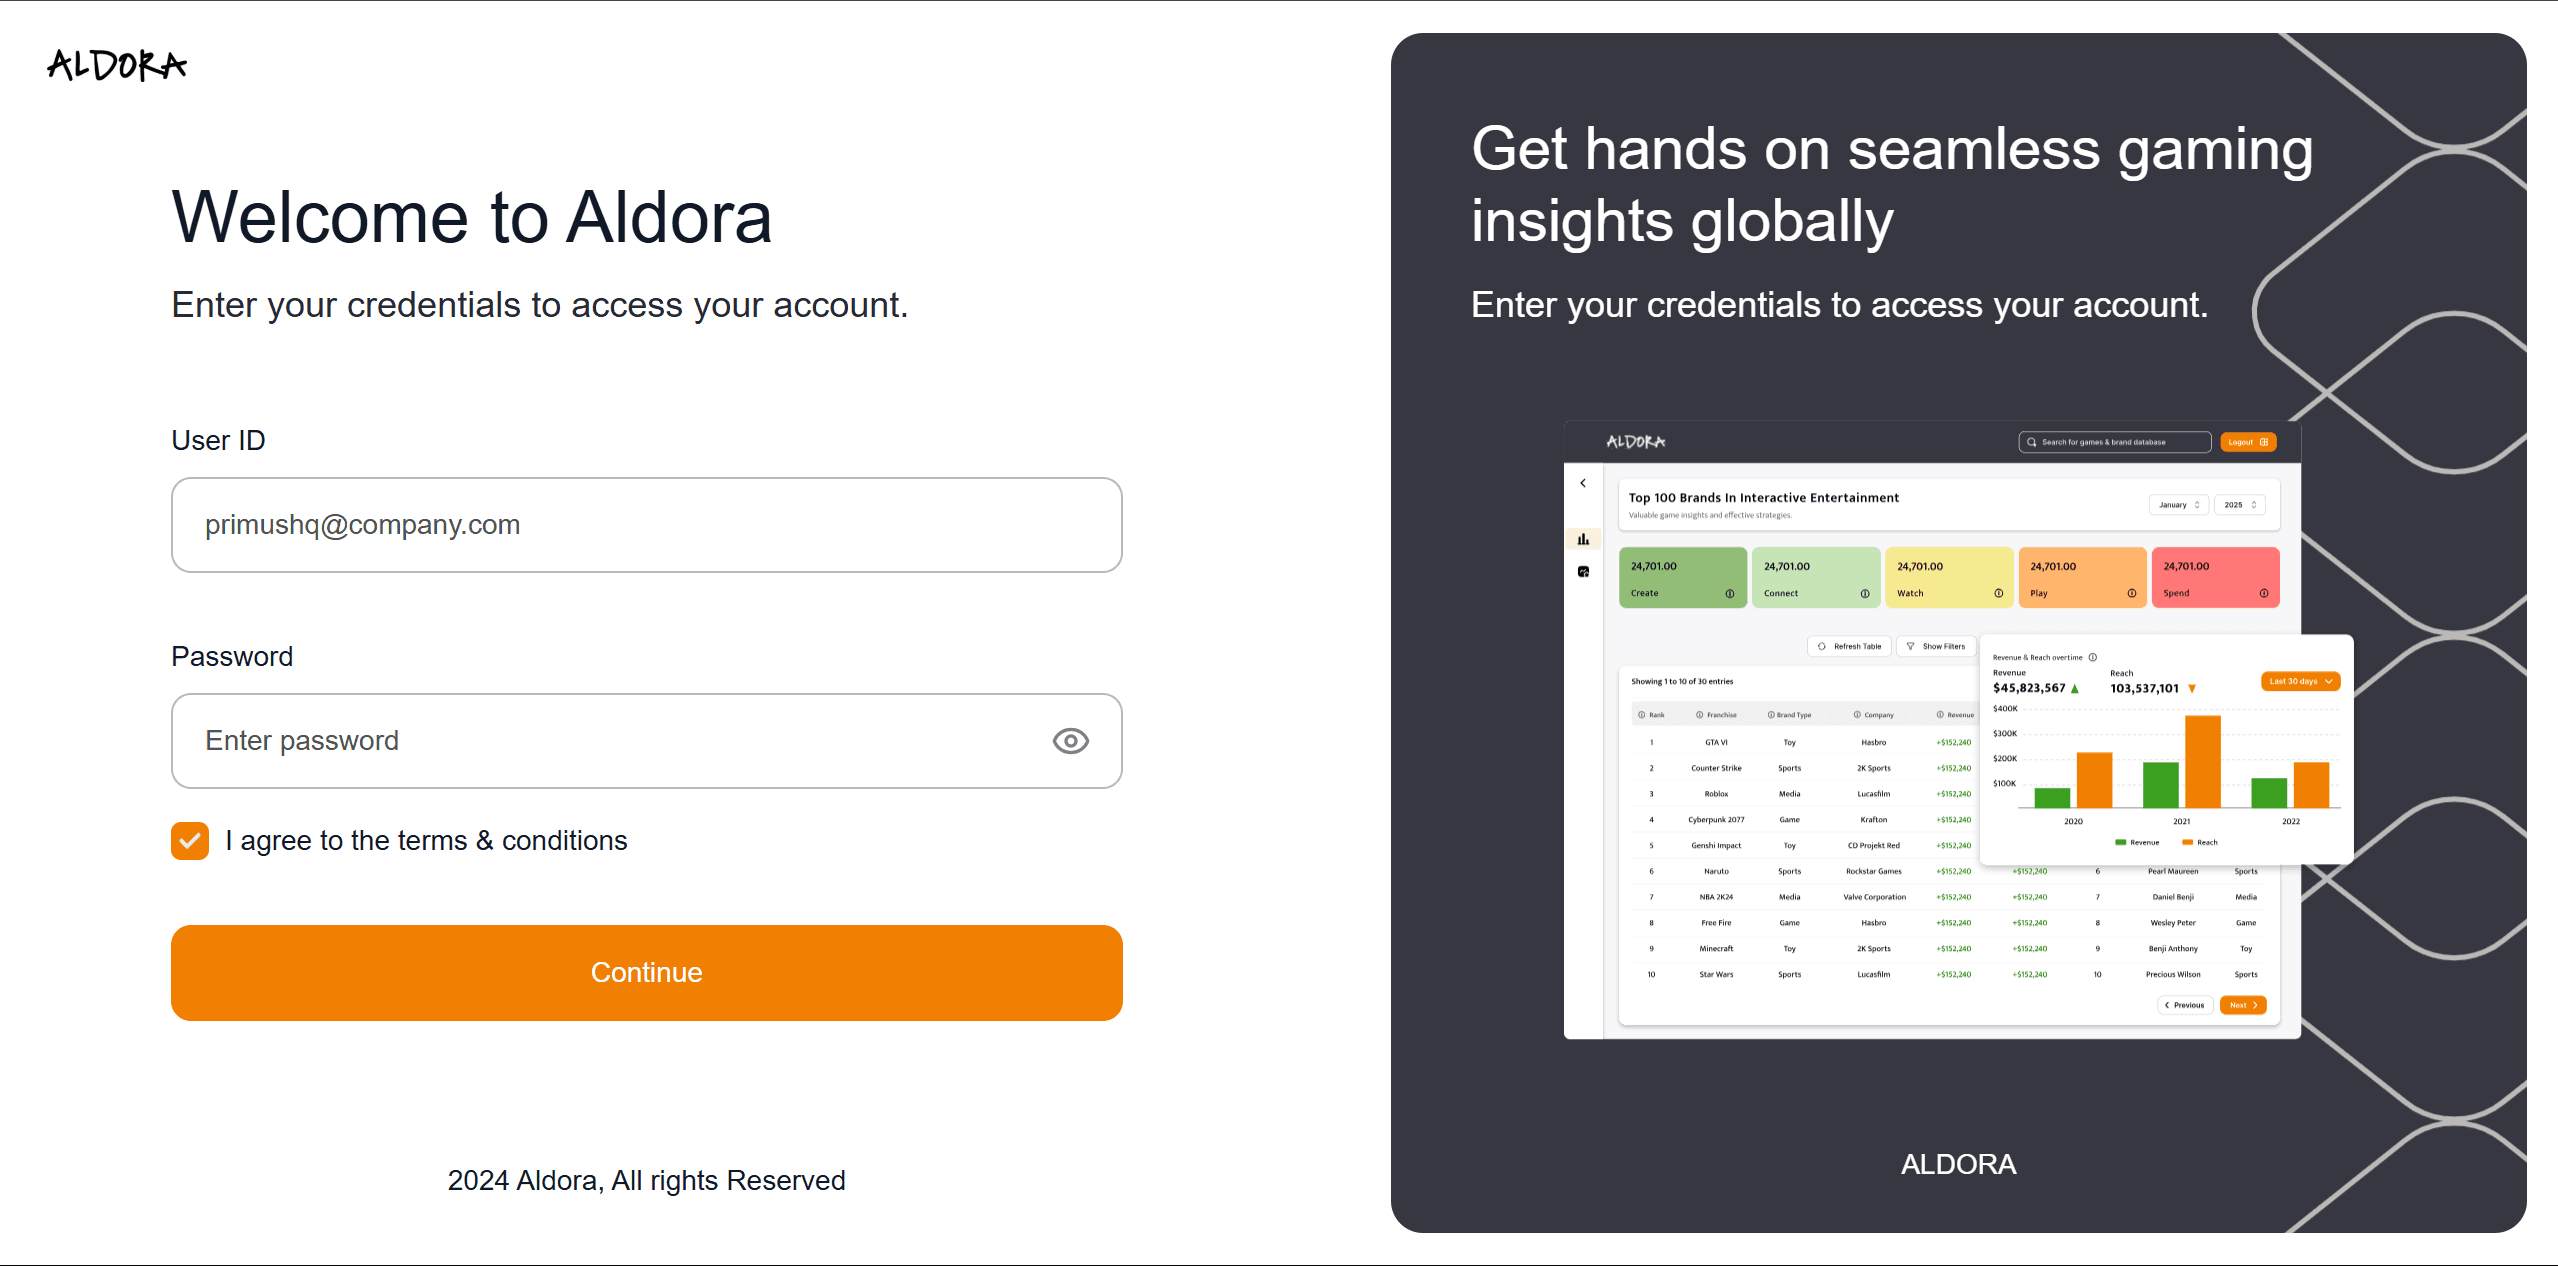Image resolution: width=2558 pixels, height=1266 pixels.
Task: Click the search magnifier in the dashboard header
Action: coord(2032,442)
